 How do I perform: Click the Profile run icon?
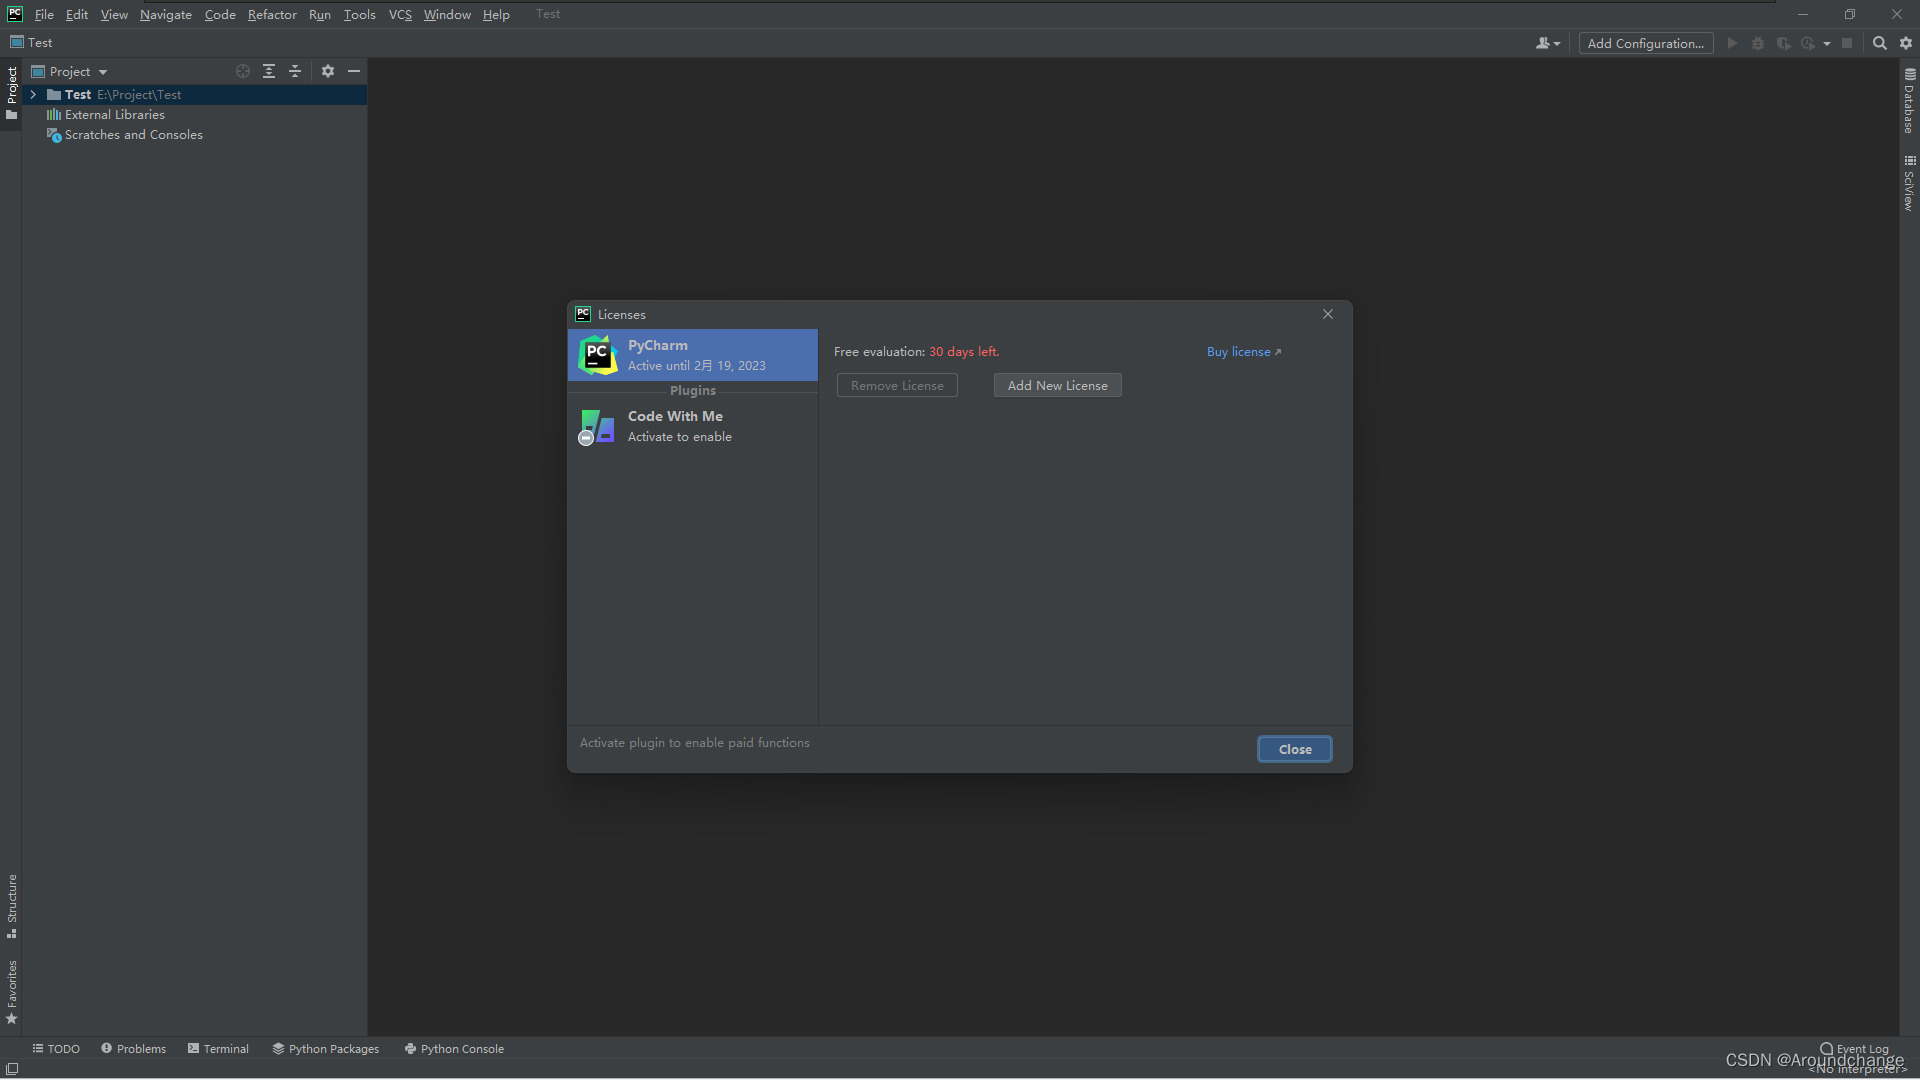[1808, 43]
